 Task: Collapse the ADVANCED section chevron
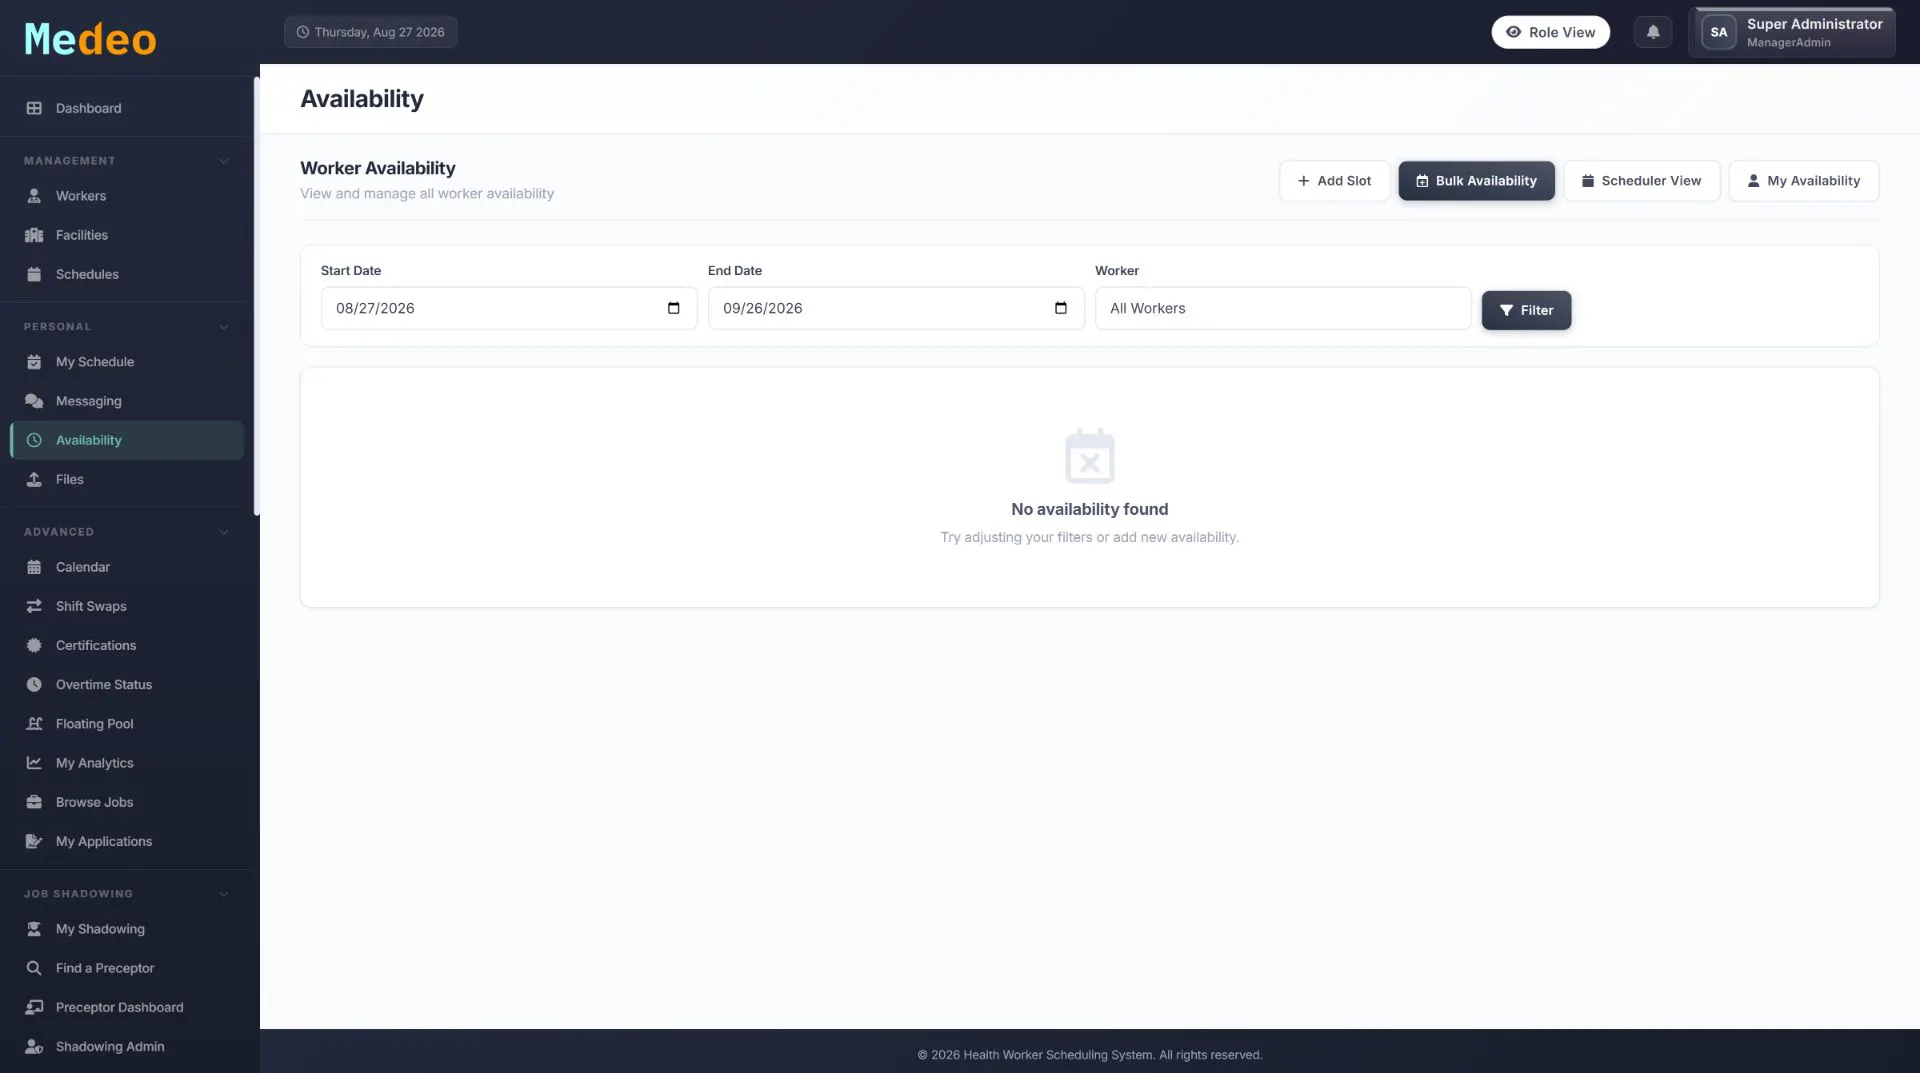[224, 532]
